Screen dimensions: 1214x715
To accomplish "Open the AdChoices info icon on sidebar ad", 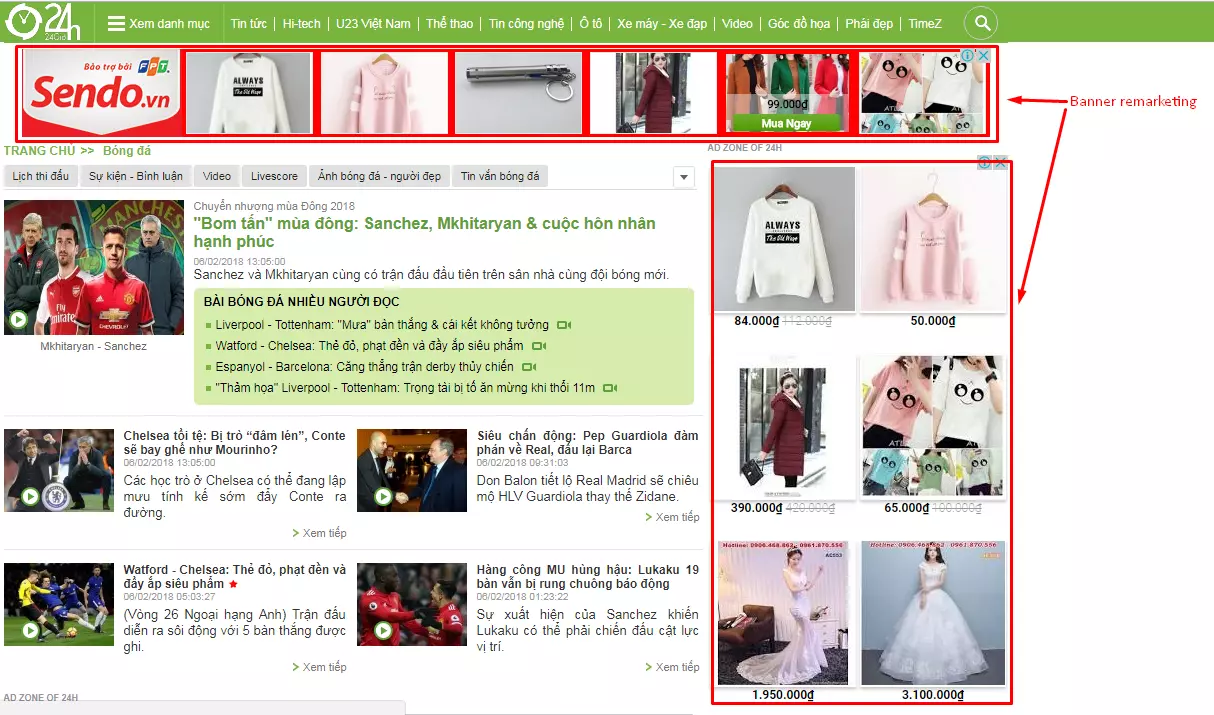I will [985, 162].
